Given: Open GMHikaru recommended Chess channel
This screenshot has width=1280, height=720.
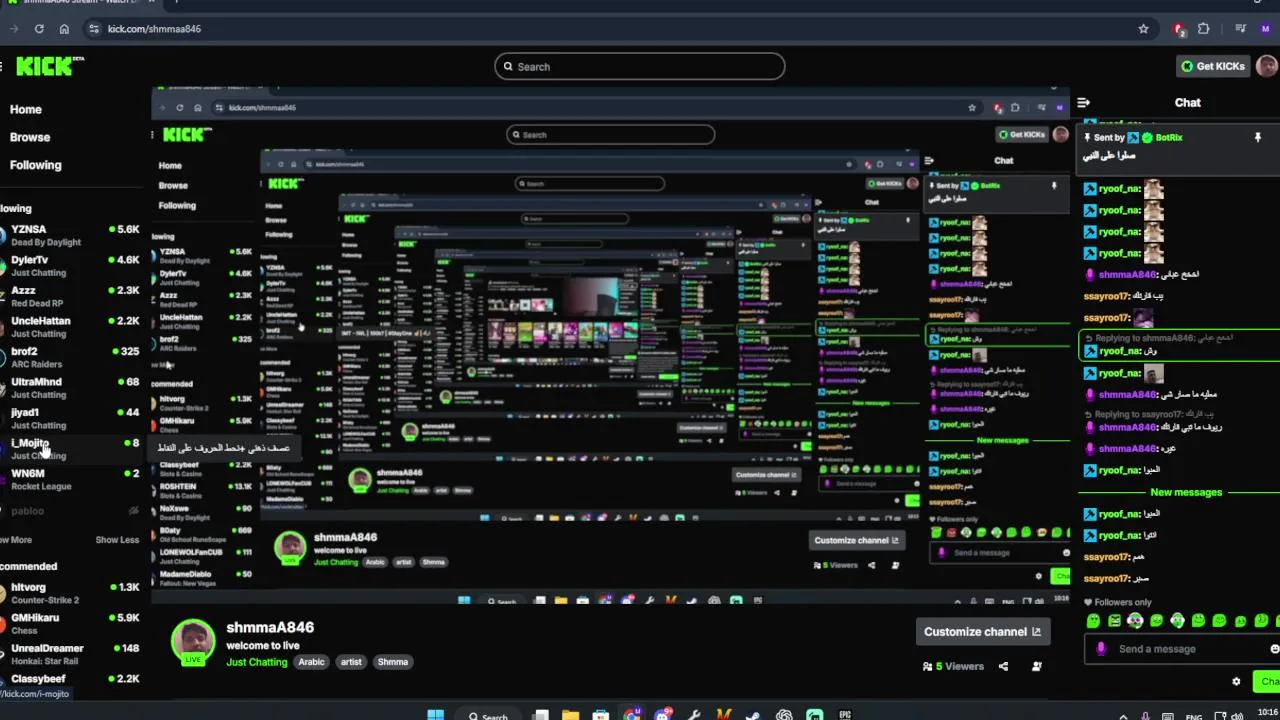Looking at the screenshot, I should [70, 624].
